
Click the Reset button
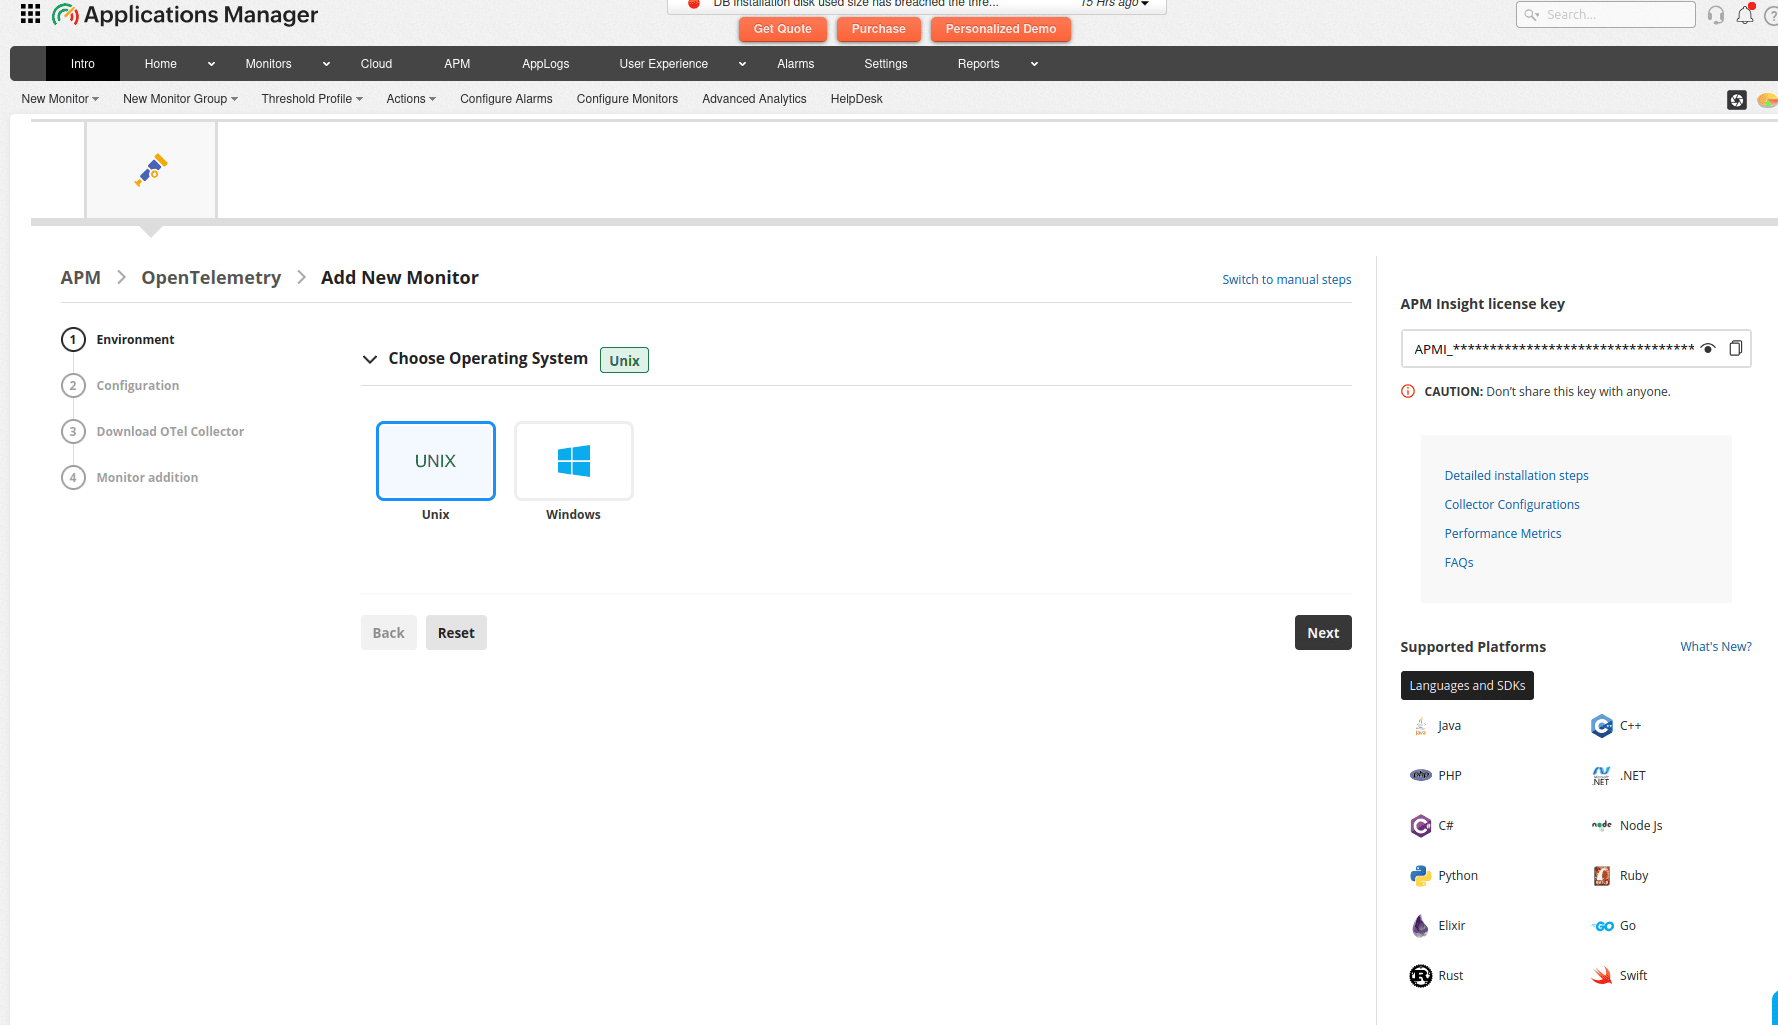point(456,633)
